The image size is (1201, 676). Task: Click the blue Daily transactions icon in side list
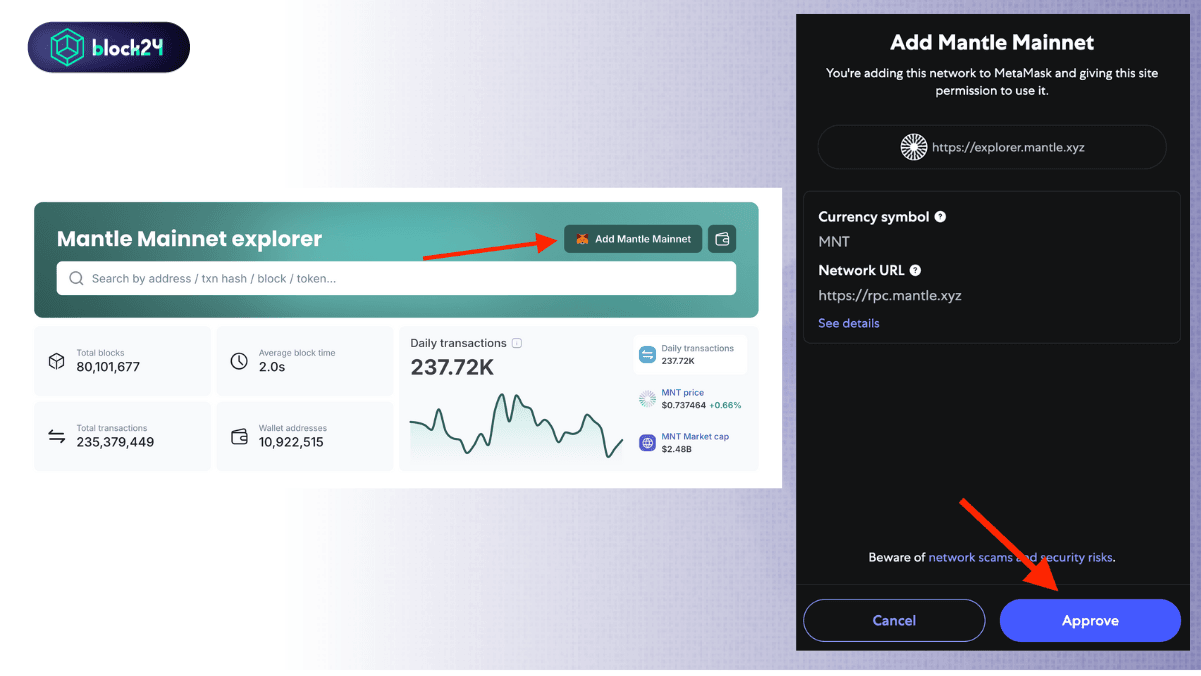pyautogui.click(x=647, y=354)
